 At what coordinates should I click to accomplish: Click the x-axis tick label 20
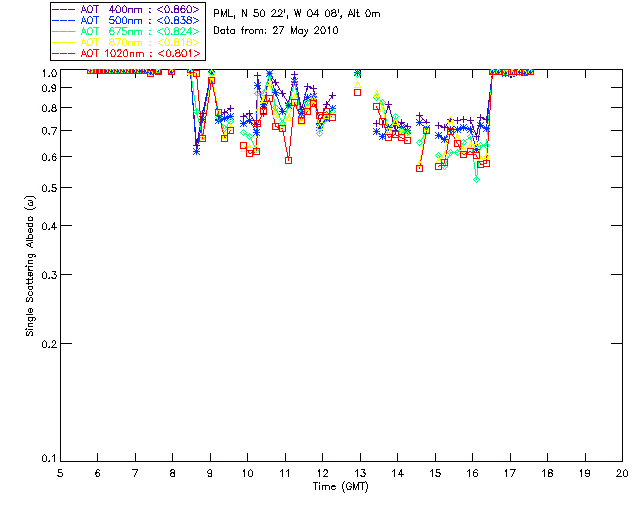[622, 473]
